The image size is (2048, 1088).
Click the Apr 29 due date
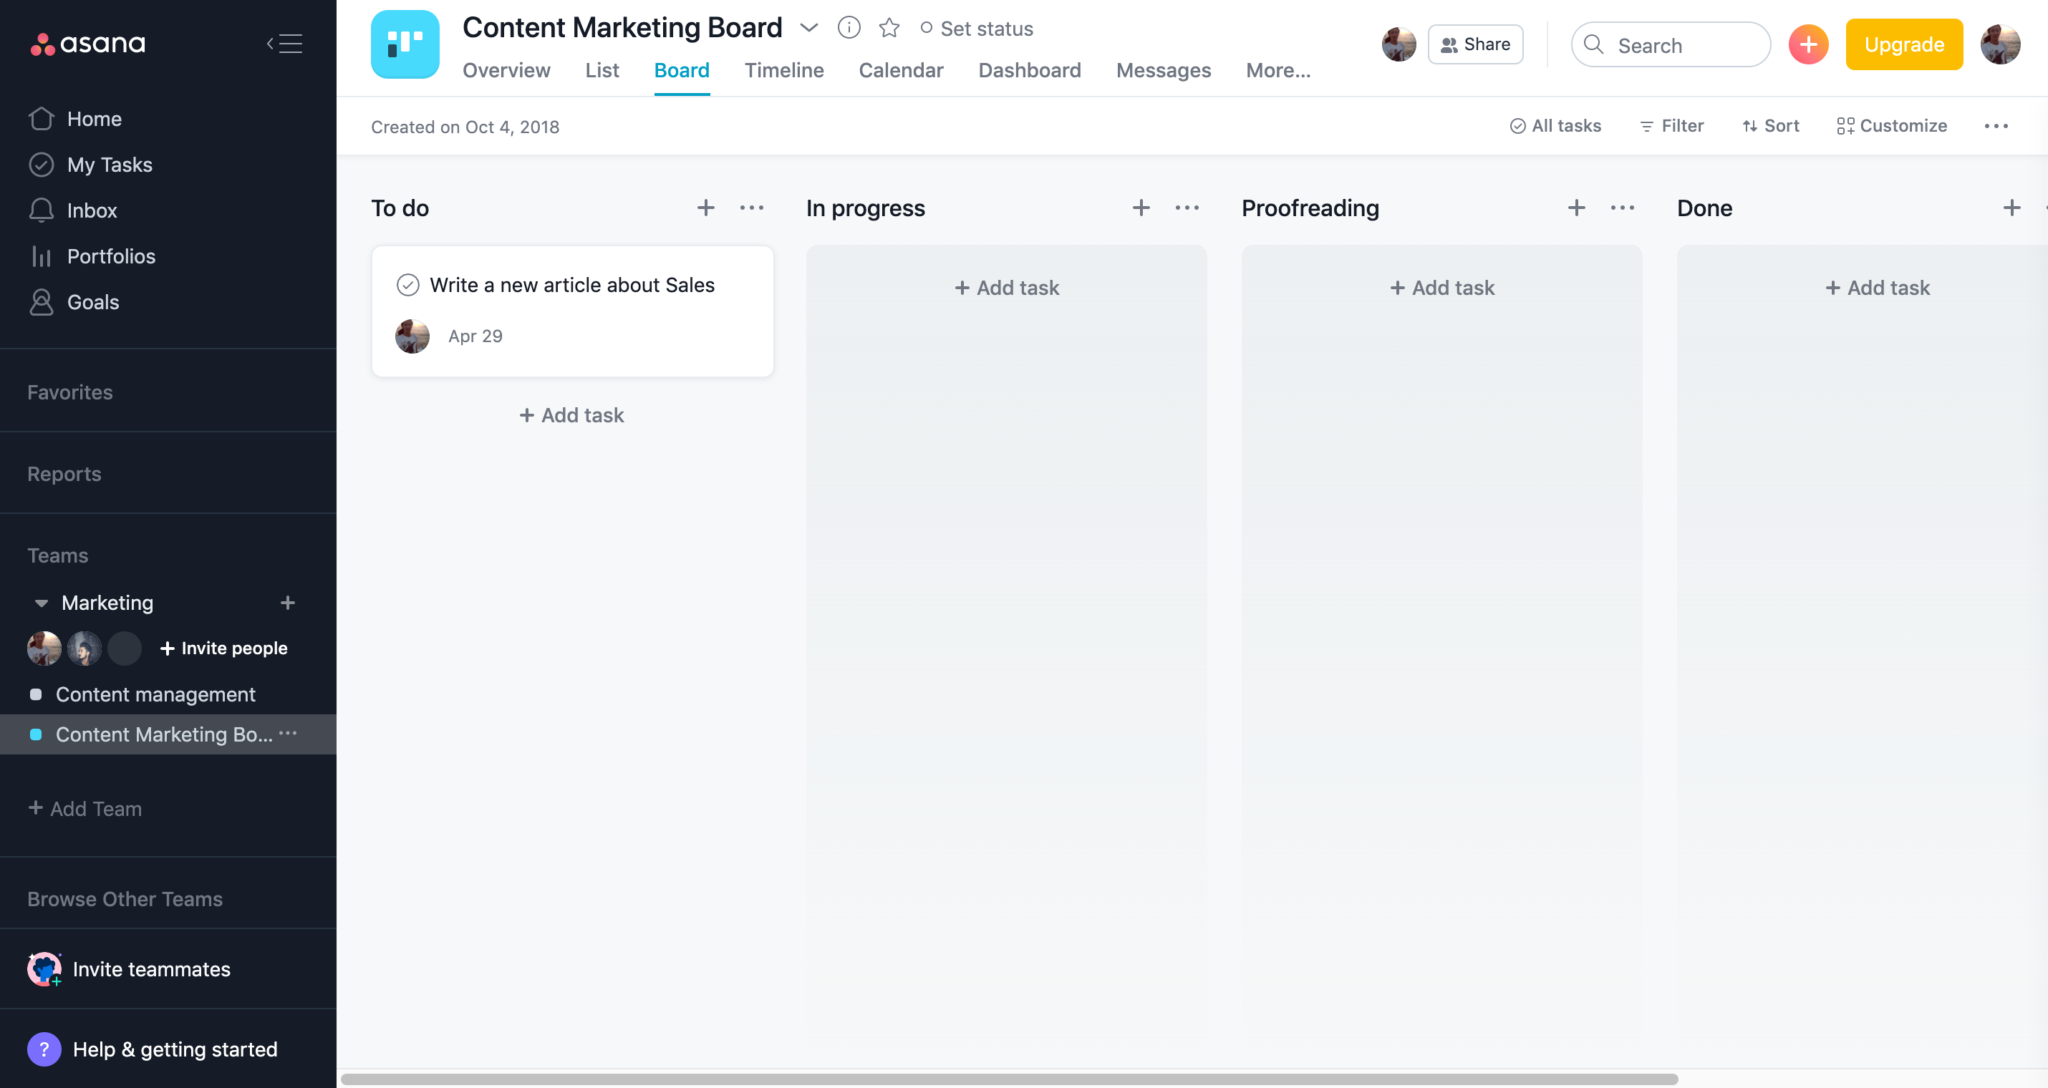475,337
